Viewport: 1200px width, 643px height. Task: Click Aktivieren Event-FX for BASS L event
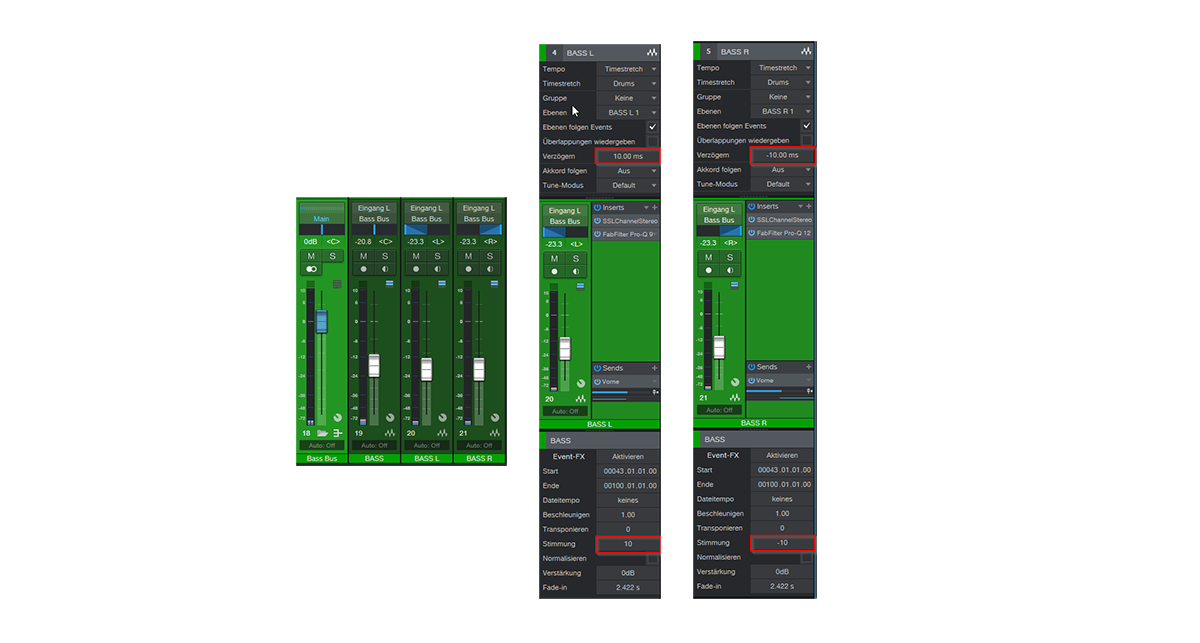click(x=628, y=456)
